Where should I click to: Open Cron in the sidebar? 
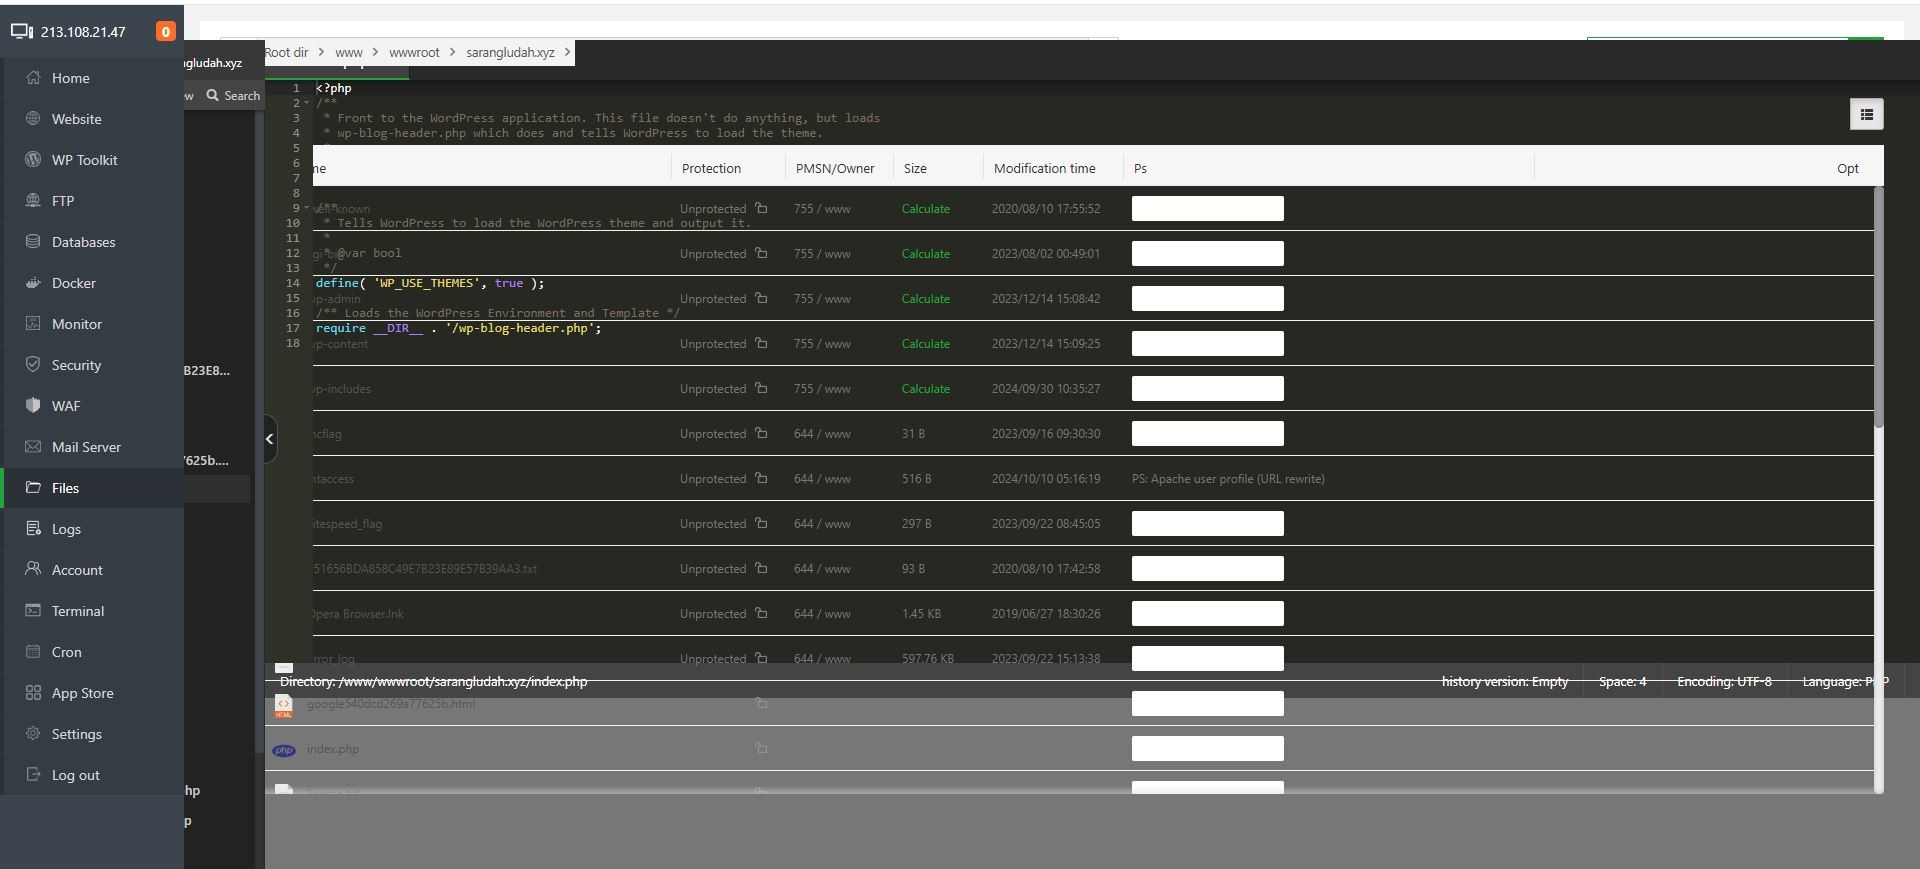pos(66,652)
